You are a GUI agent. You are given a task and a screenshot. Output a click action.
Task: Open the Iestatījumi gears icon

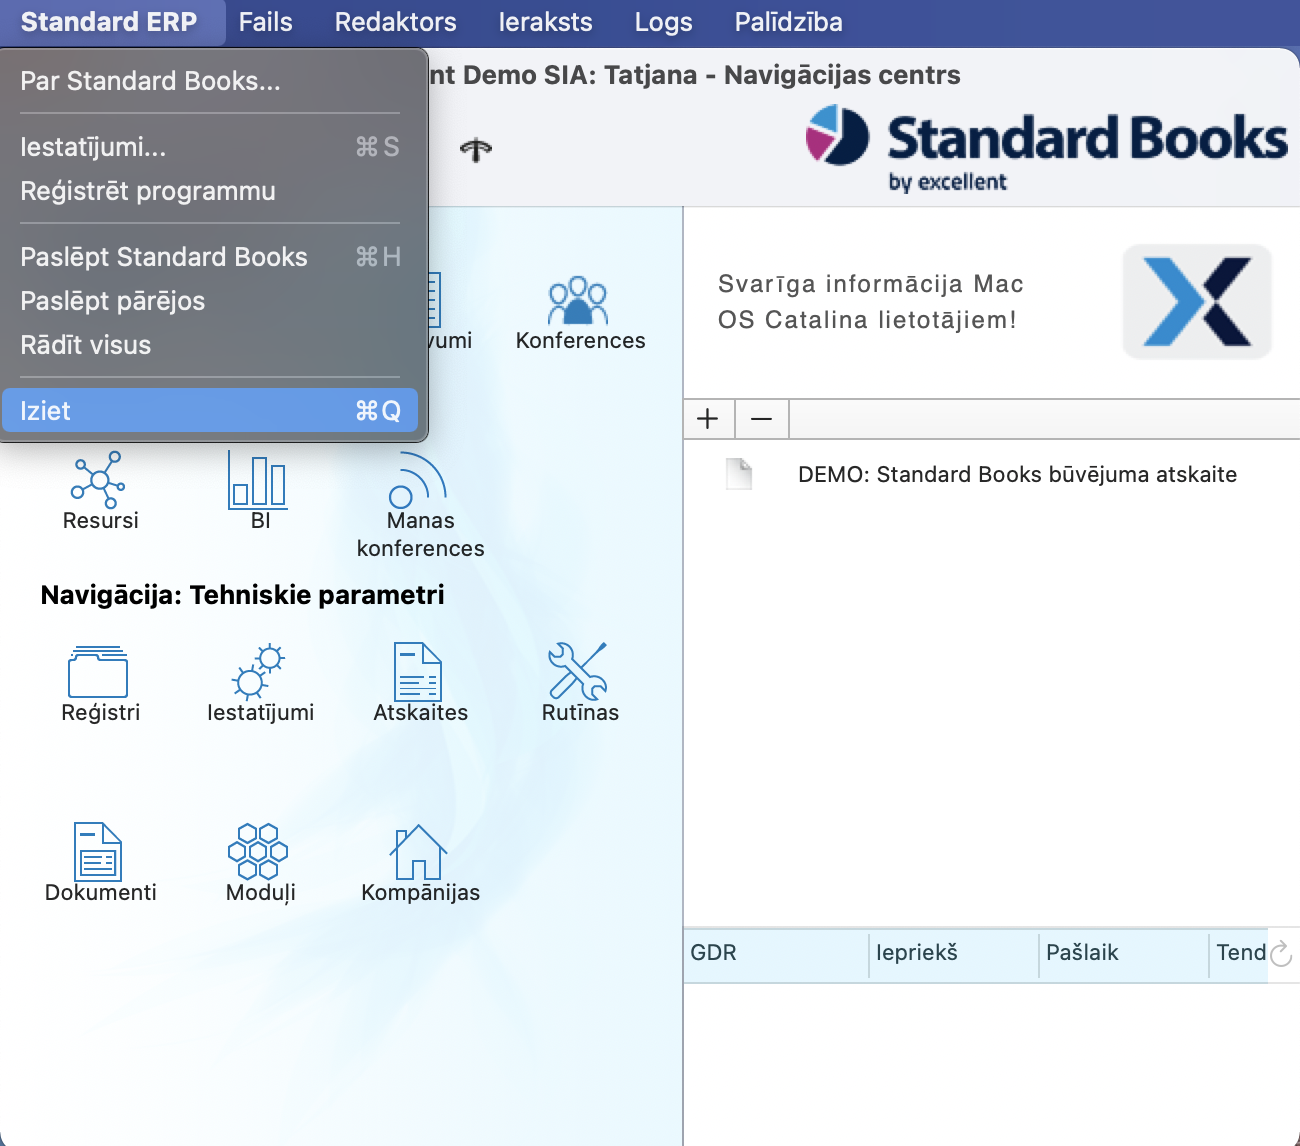259,672
